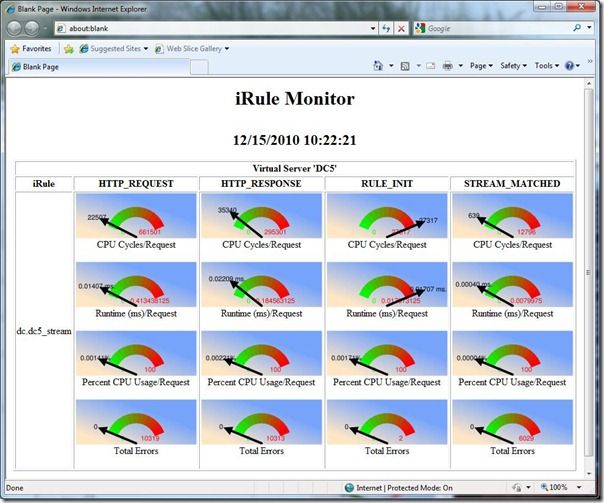Click the iRule Monitor page heading
604x503 pixels.
click(295, 99)
